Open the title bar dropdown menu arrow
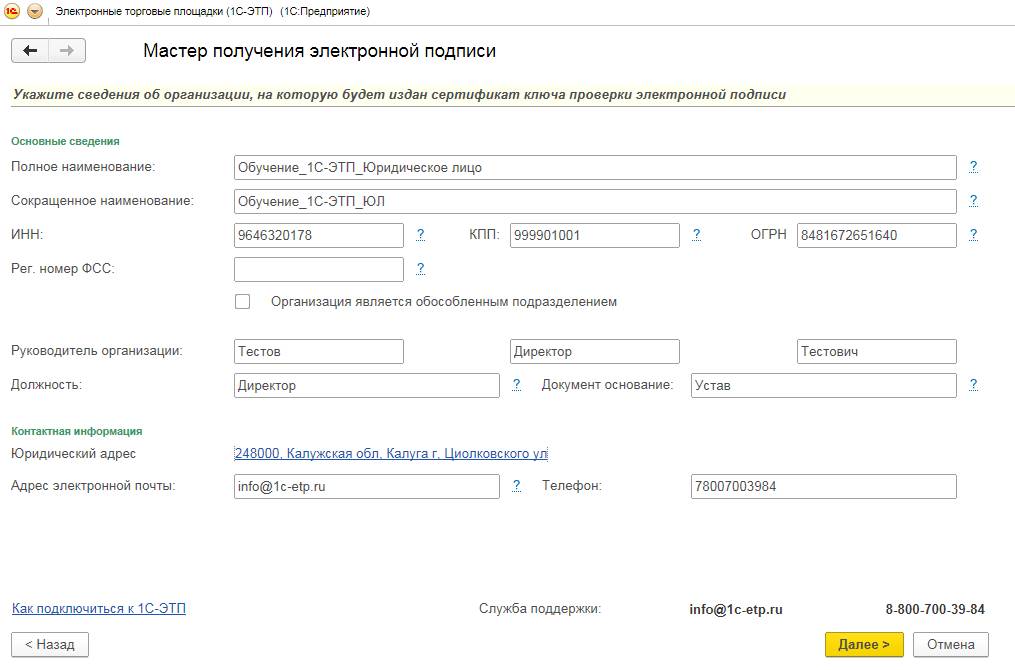The height and width of the screenshot is (670, 1015). 35,11
